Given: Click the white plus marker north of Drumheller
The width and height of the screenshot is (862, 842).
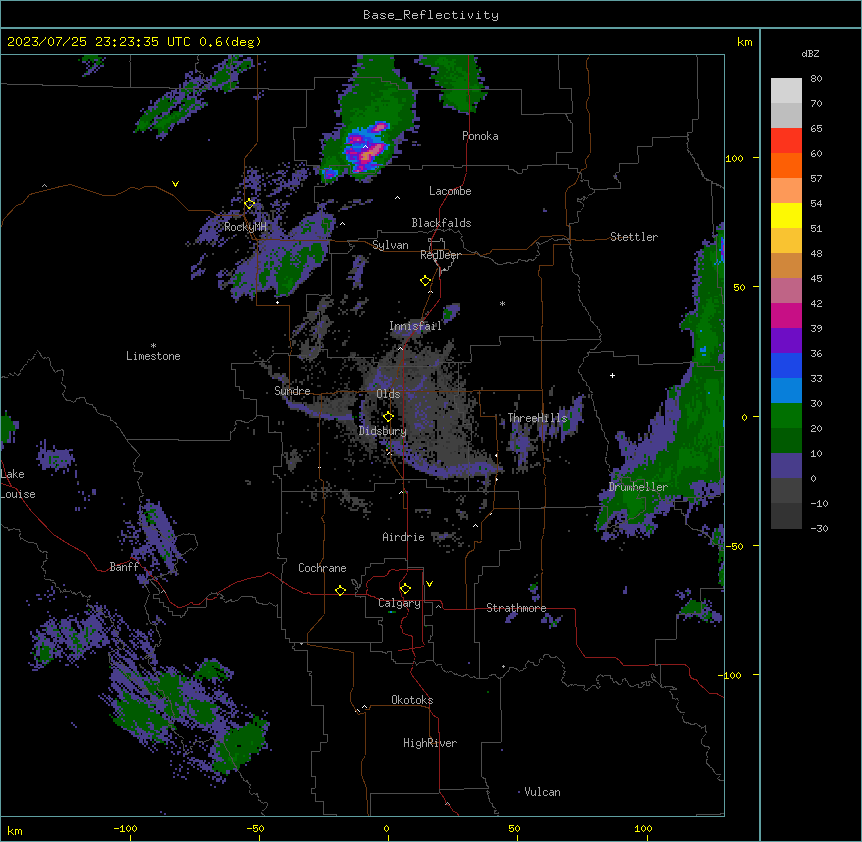Looking at the screenshot, I should (x=612, y=375).
